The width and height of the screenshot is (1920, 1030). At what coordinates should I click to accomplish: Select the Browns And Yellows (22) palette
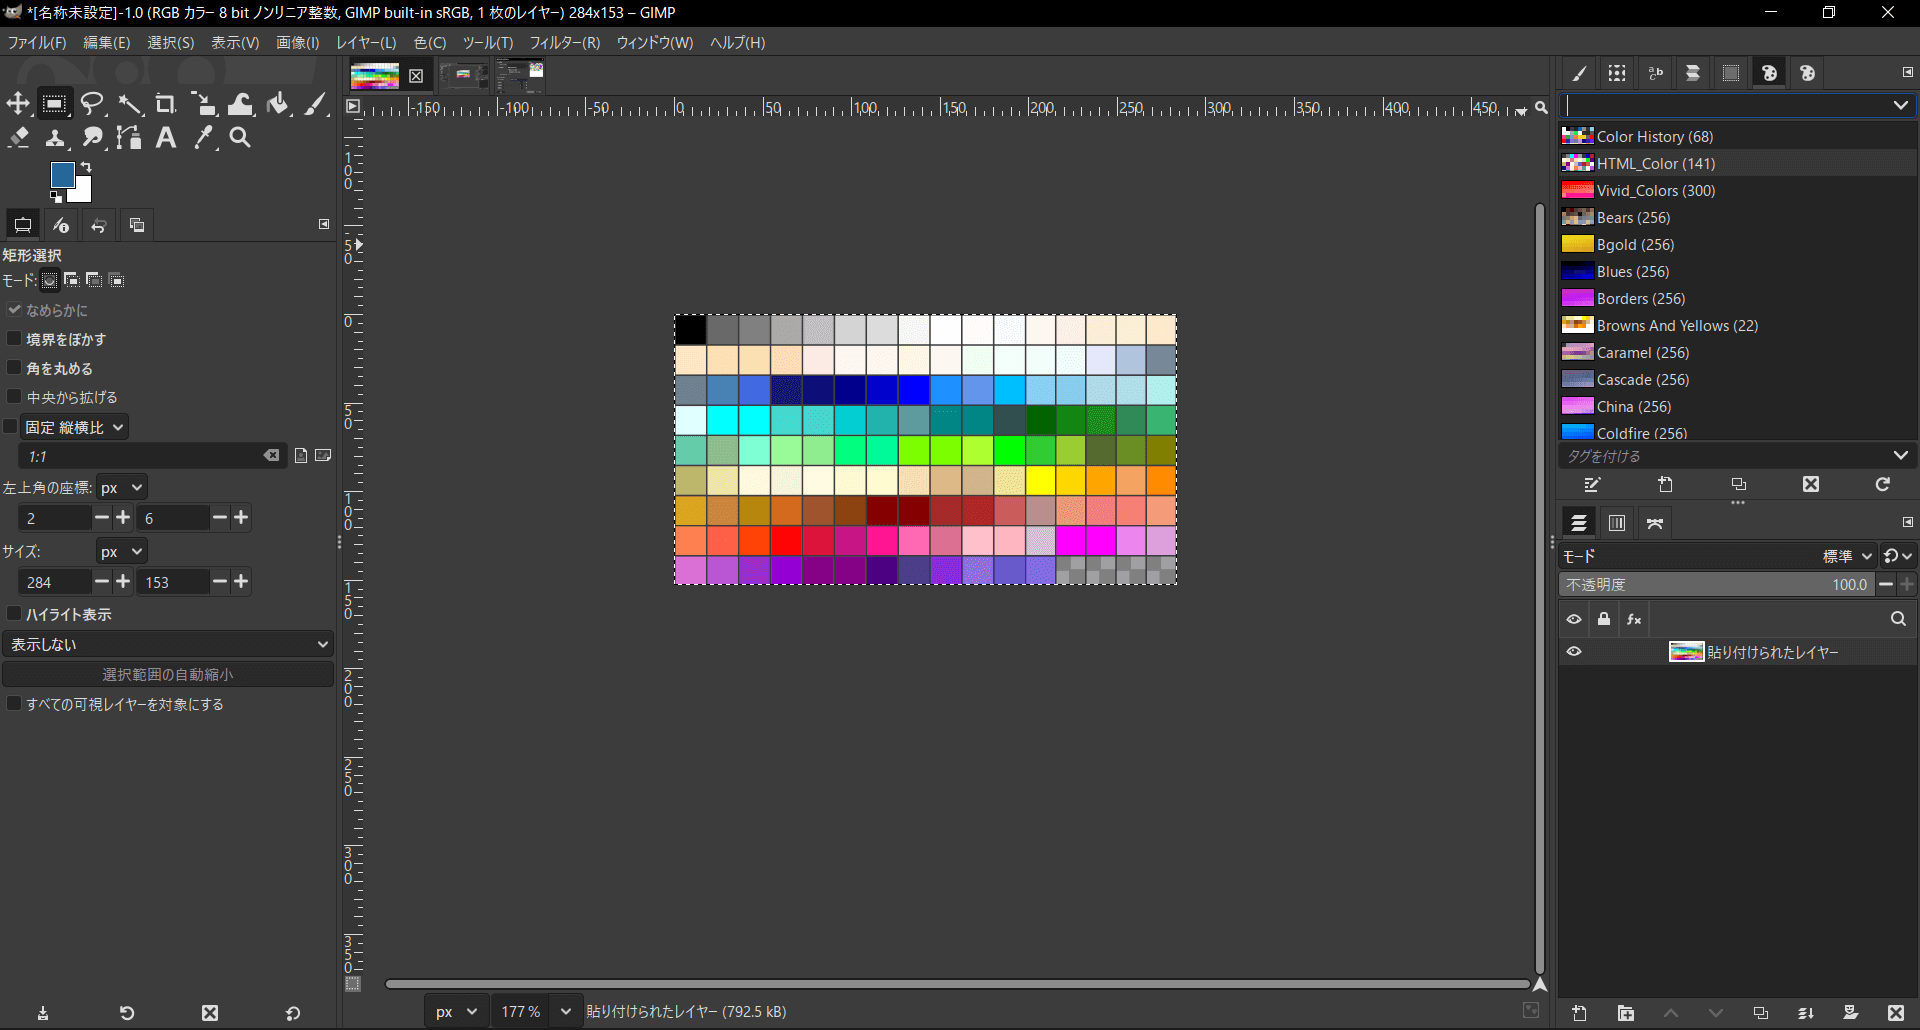(1738, 325)
